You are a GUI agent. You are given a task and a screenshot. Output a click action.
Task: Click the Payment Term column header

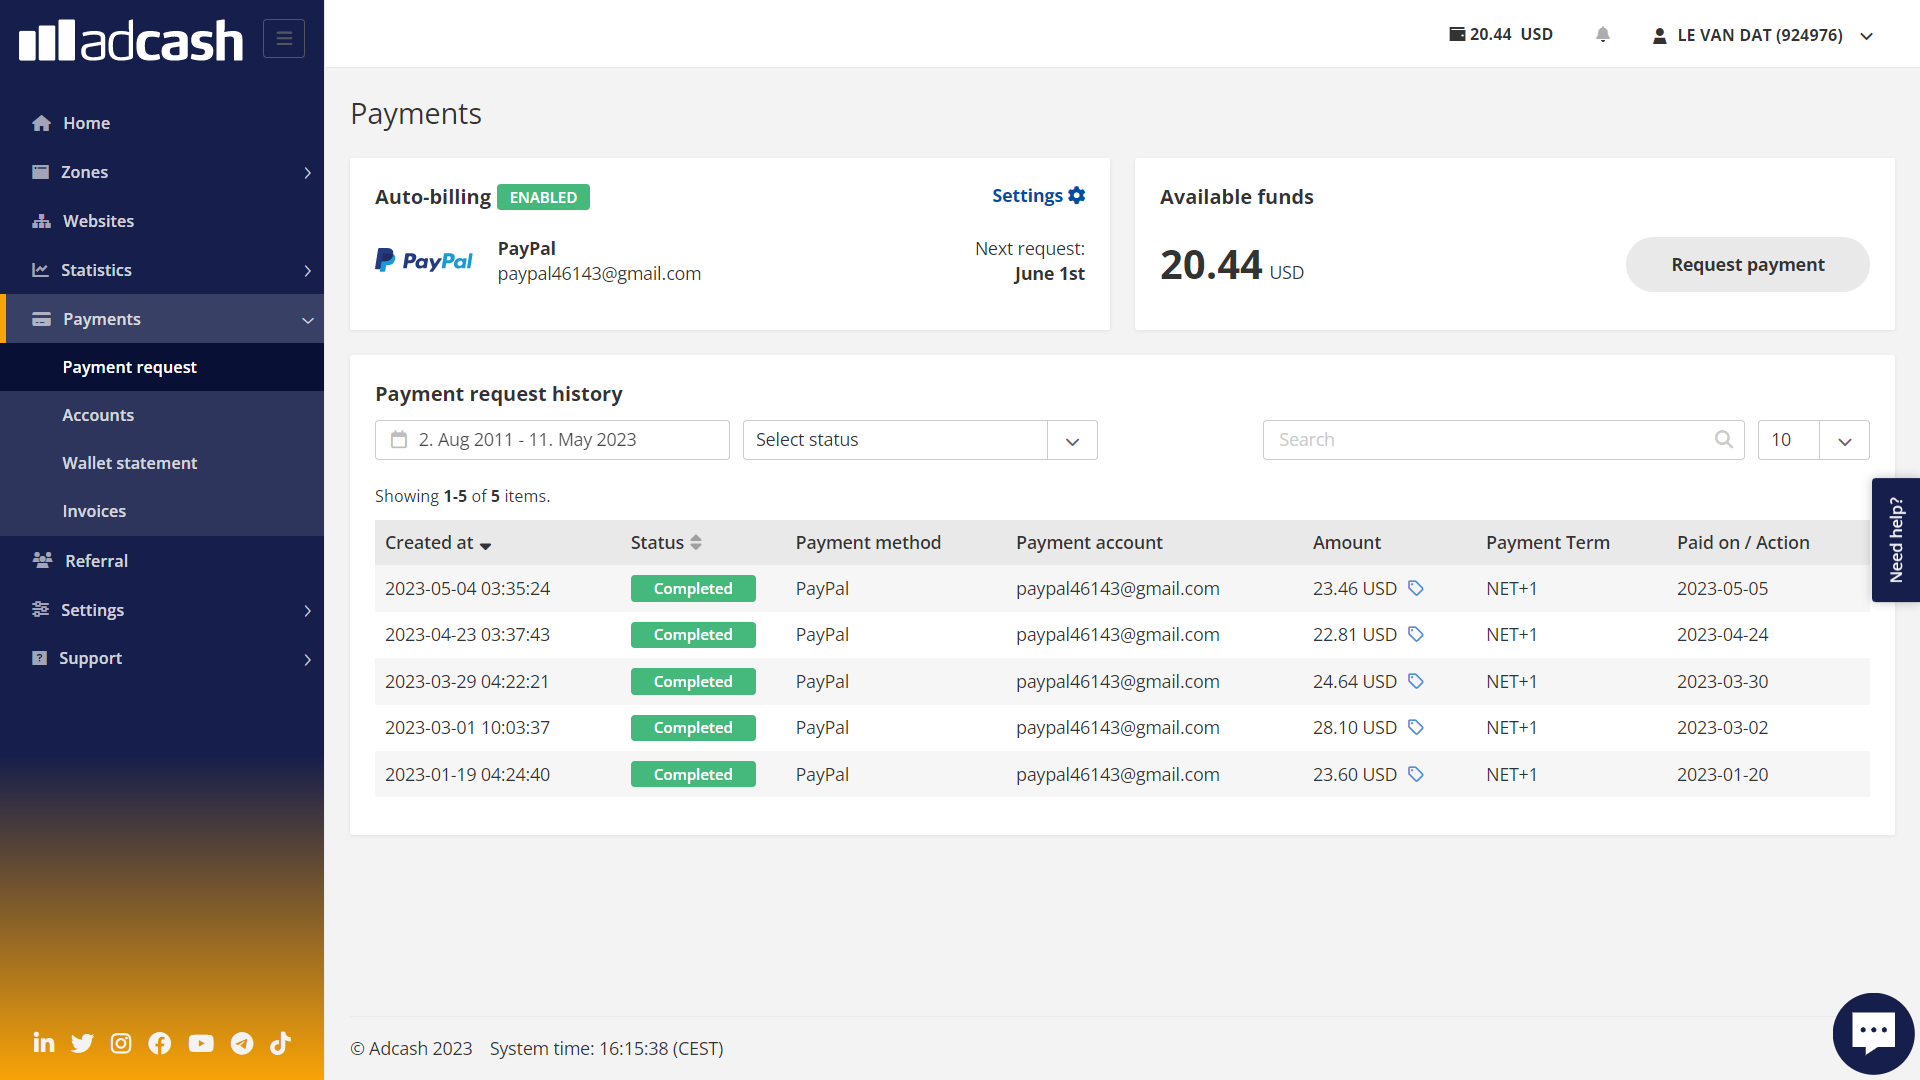coord(1547,542)
